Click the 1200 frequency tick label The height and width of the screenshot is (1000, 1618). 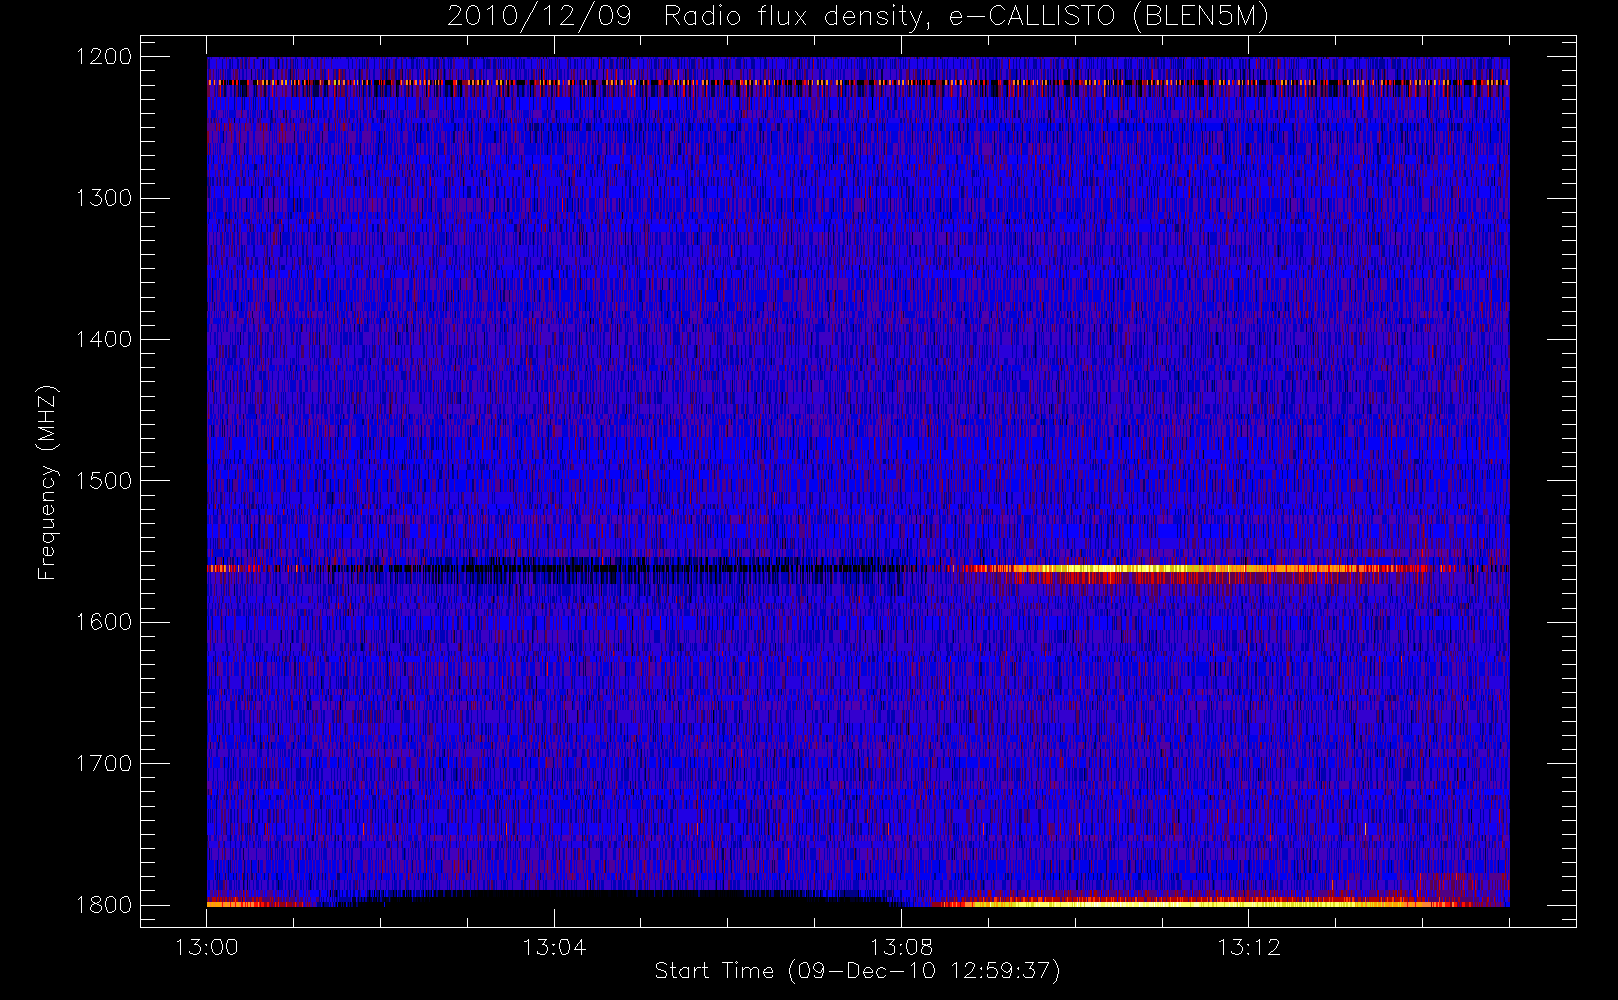[104, 57]
